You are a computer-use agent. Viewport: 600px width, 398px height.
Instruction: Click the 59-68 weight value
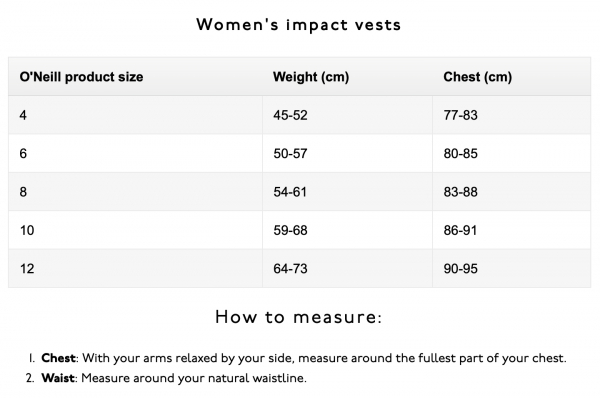pyautogui.click(x=290, y=230)
